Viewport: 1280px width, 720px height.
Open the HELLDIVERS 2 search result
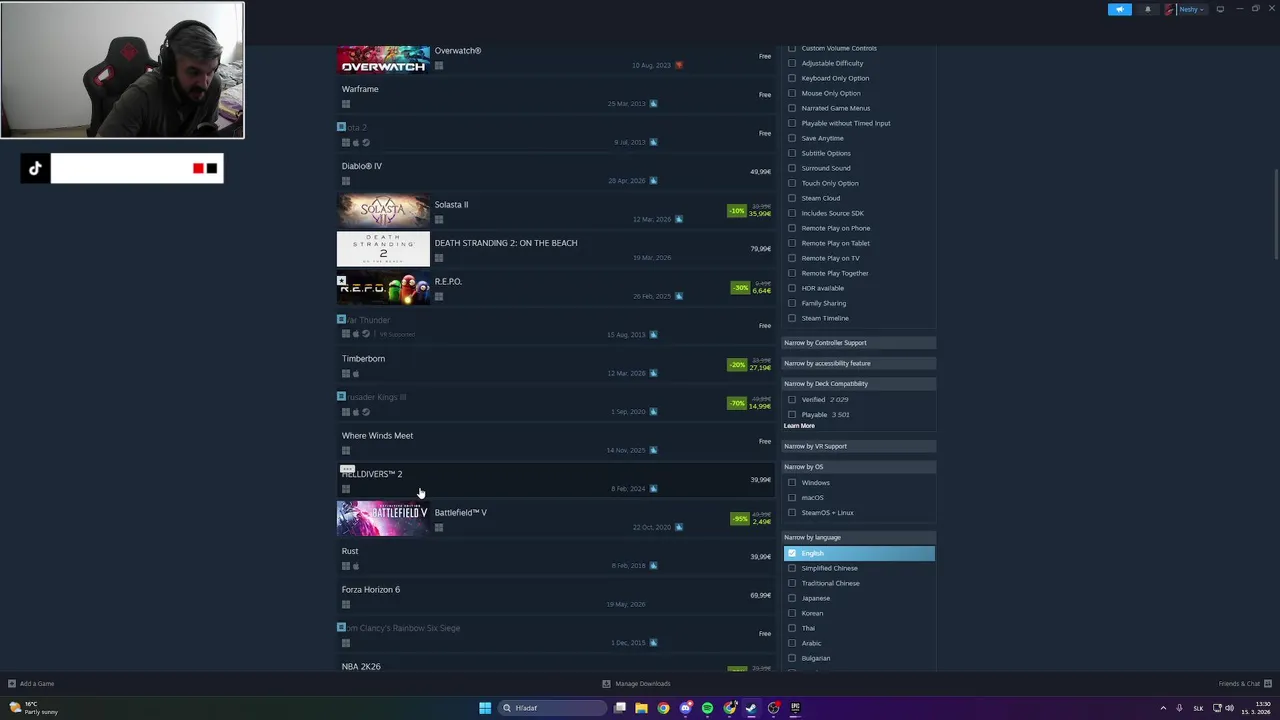coord(555,480)
